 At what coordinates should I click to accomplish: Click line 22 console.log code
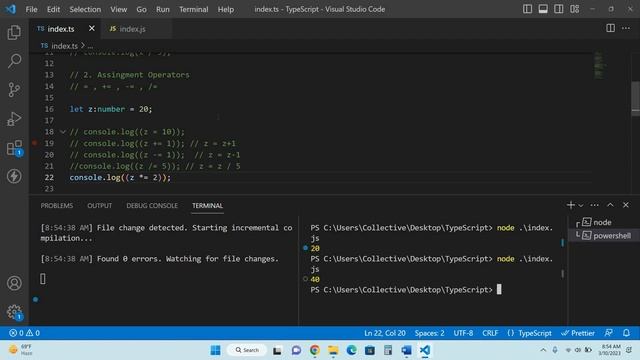(x=120, y=178)
